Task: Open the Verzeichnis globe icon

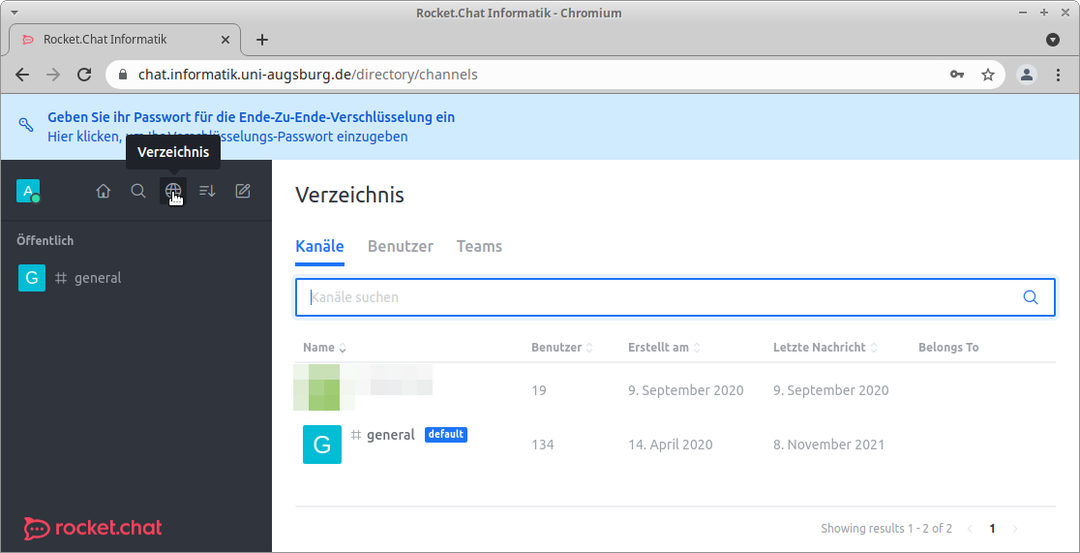Action: 173,191
